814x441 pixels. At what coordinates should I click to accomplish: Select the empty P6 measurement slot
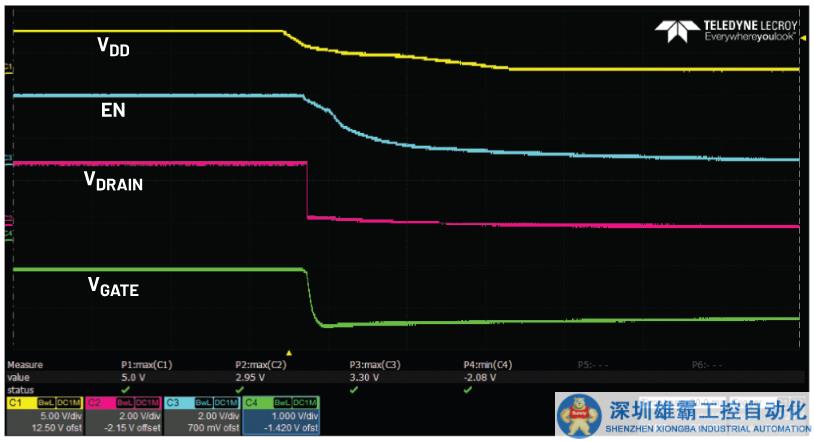[708, 366]
